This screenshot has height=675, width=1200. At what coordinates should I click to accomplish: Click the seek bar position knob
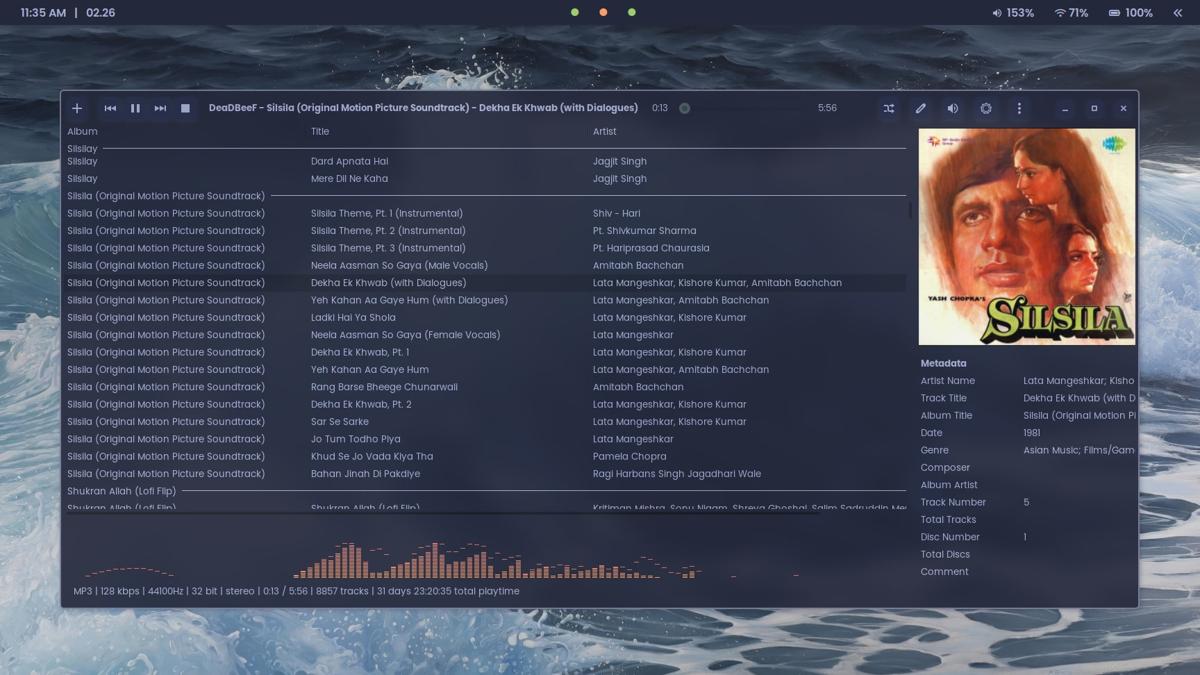click(685, 108)
